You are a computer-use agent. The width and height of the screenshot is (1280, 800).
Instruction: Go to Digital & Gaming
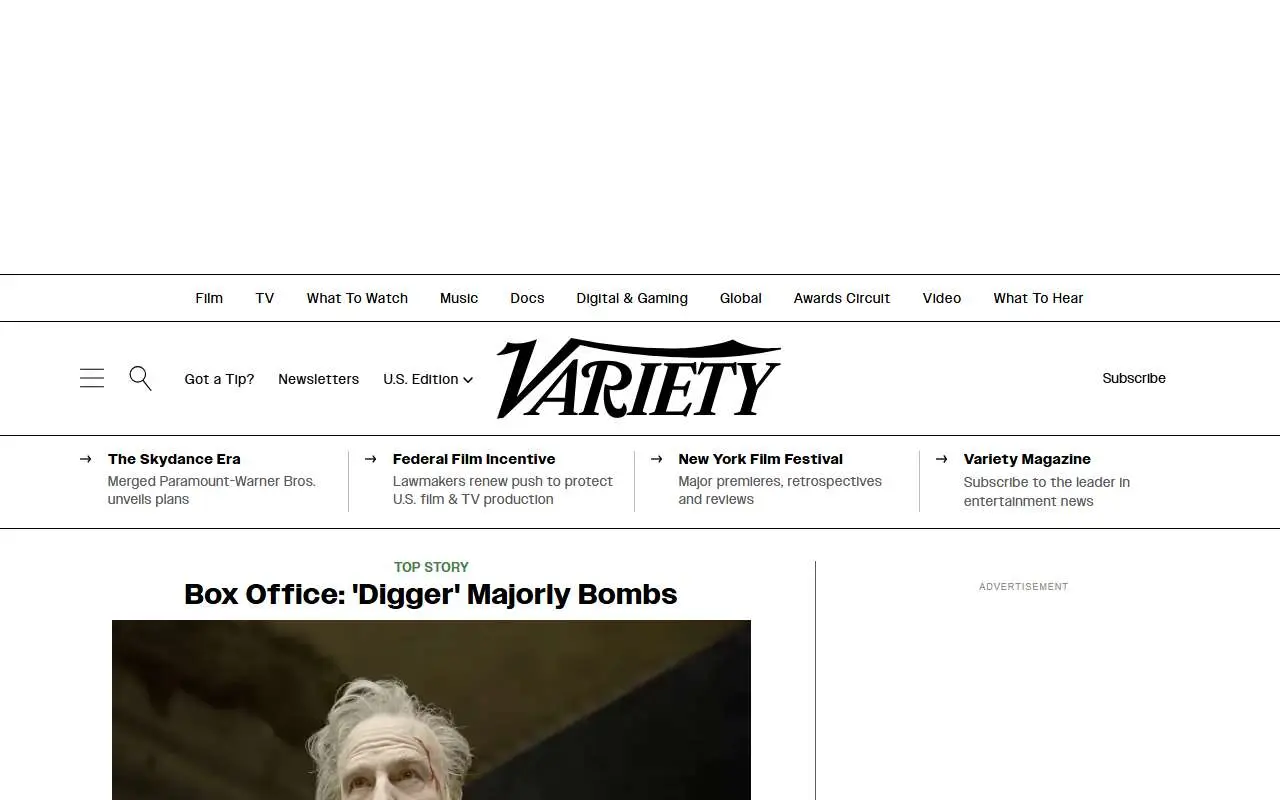(x=632, y=298)
